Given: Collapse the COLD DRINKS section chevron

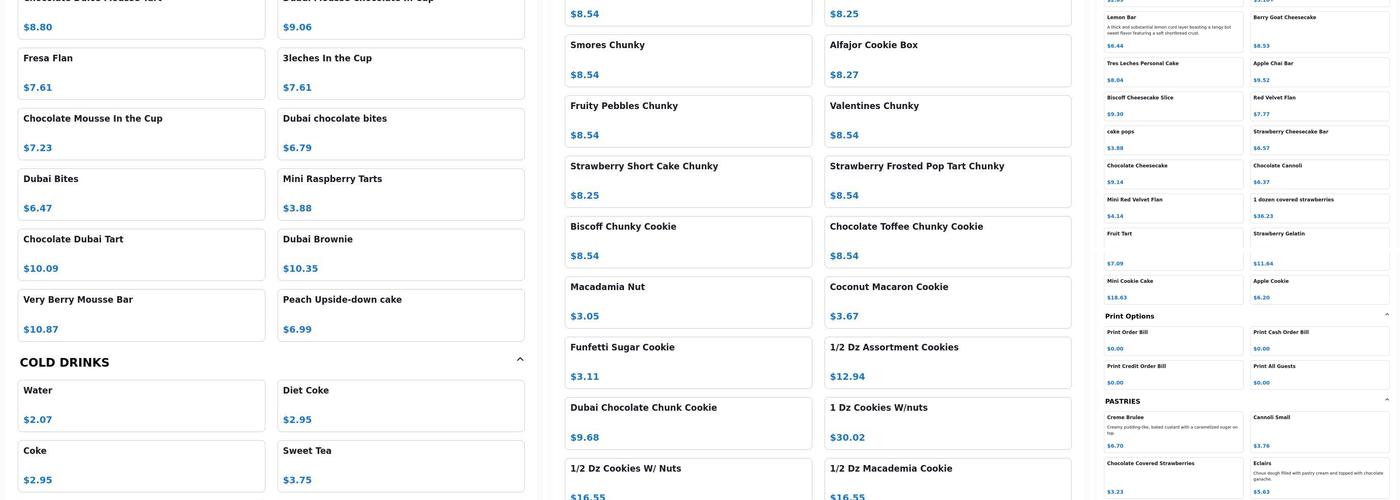Looking at the screenshot, I should [519, 360].
